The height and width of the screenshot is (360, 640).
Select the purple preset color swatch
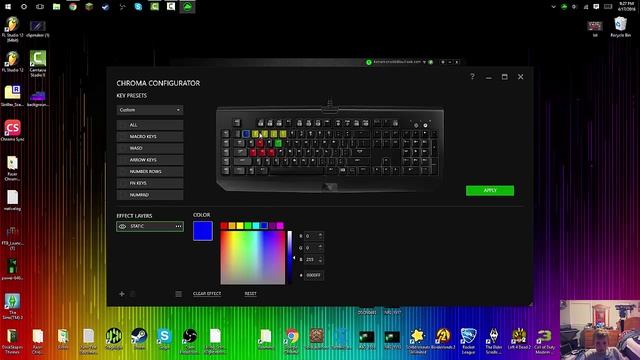pos(272,226)
